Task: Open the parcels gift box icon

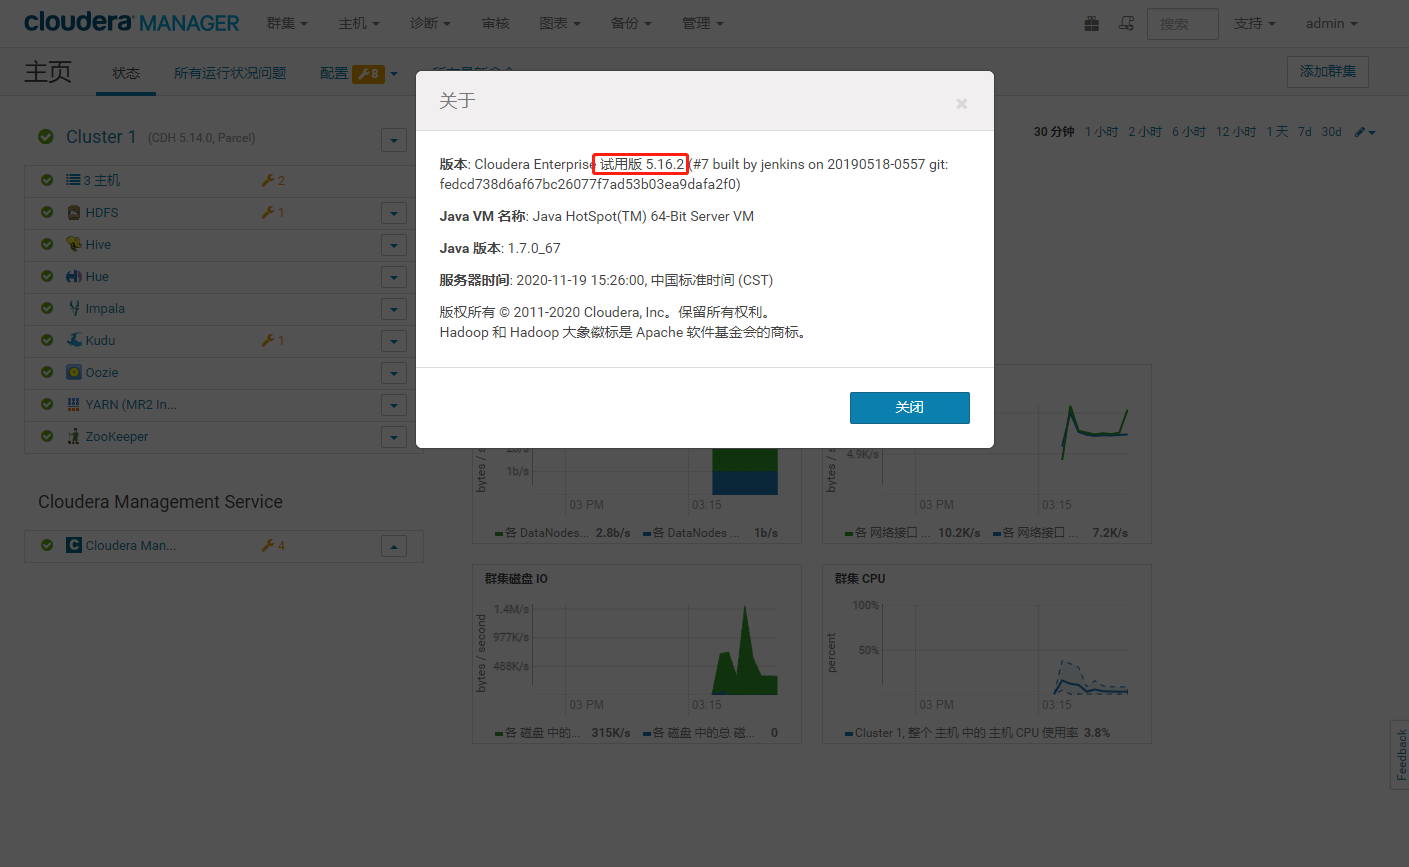Action: [x=1092, y=23]
